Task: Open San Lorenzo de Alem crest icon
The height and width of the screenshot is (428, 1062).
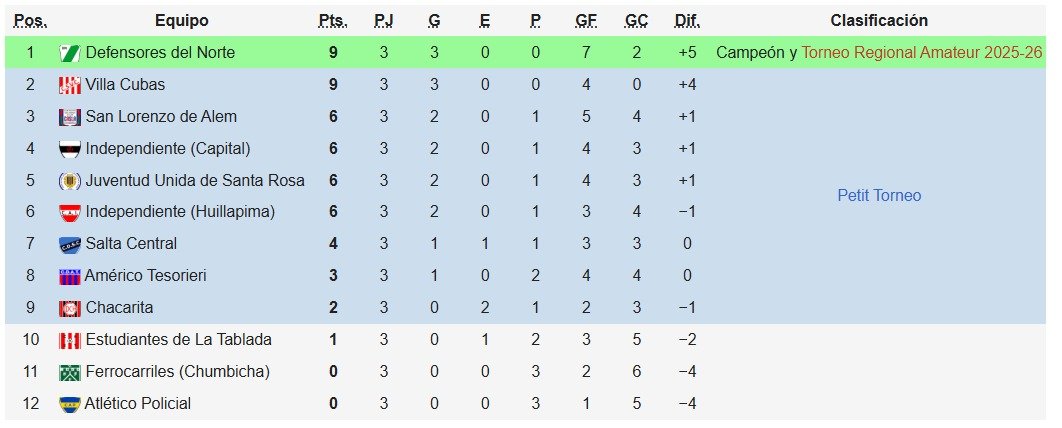Action: pos(70,116)
